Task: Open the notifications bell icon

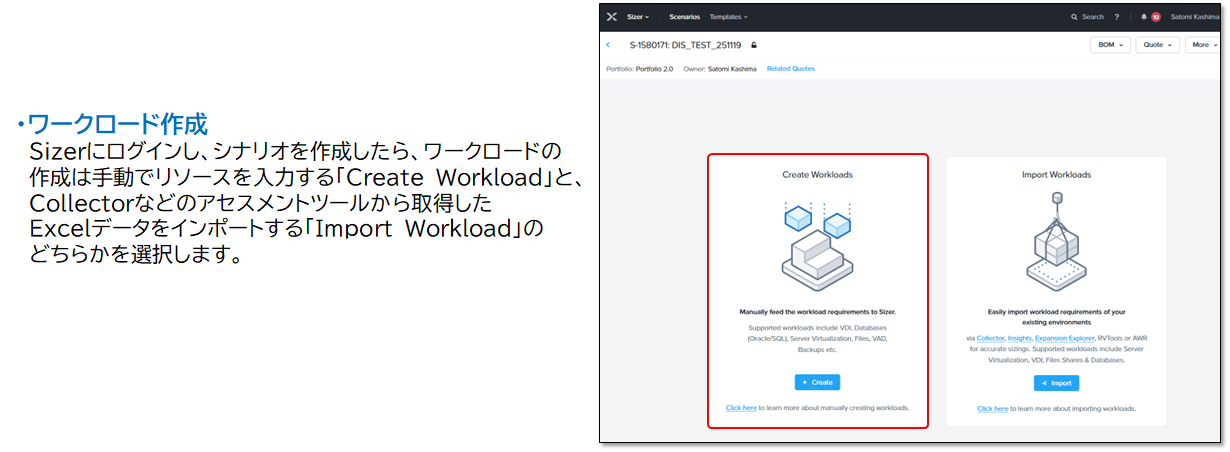Action: (x=1142, y=17)
